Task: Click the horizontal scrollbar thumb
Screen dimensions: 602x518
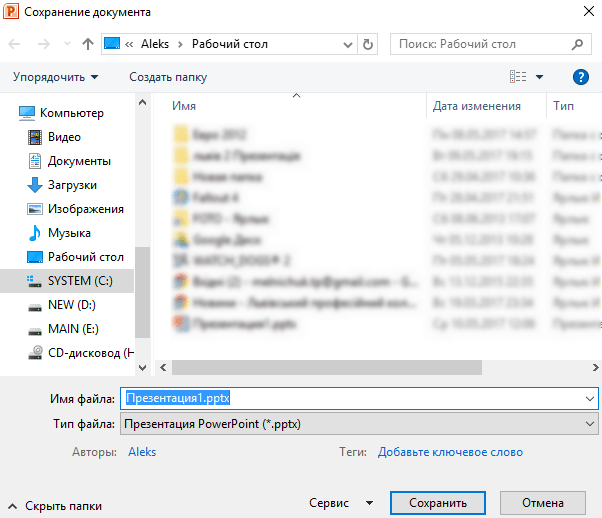Action: [327, 367]
